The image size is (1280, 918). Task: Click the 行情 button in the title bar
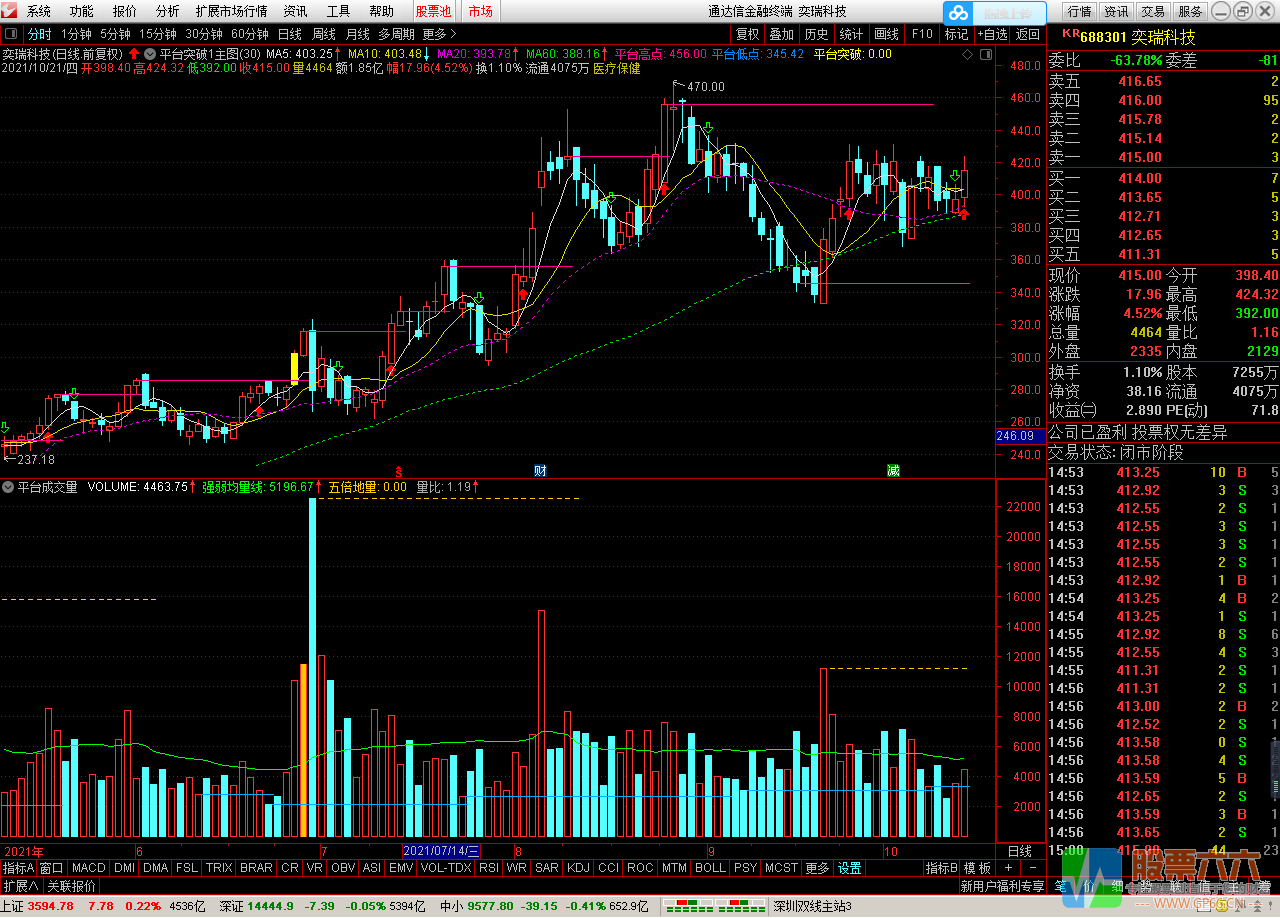click(x=1079, y=12)
